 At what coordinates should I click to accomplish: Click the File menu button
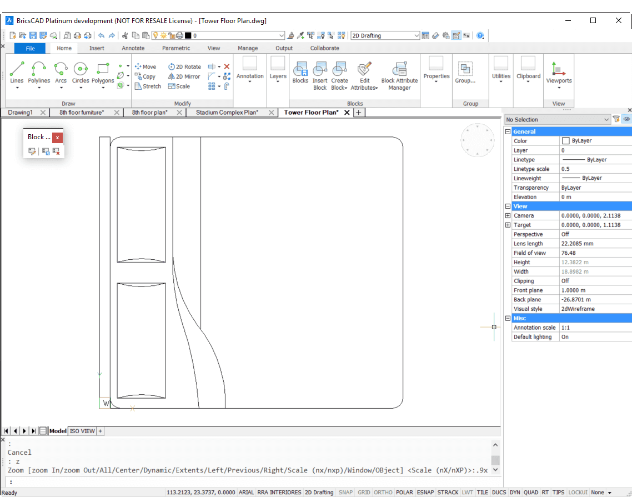(x=29, y=47)
